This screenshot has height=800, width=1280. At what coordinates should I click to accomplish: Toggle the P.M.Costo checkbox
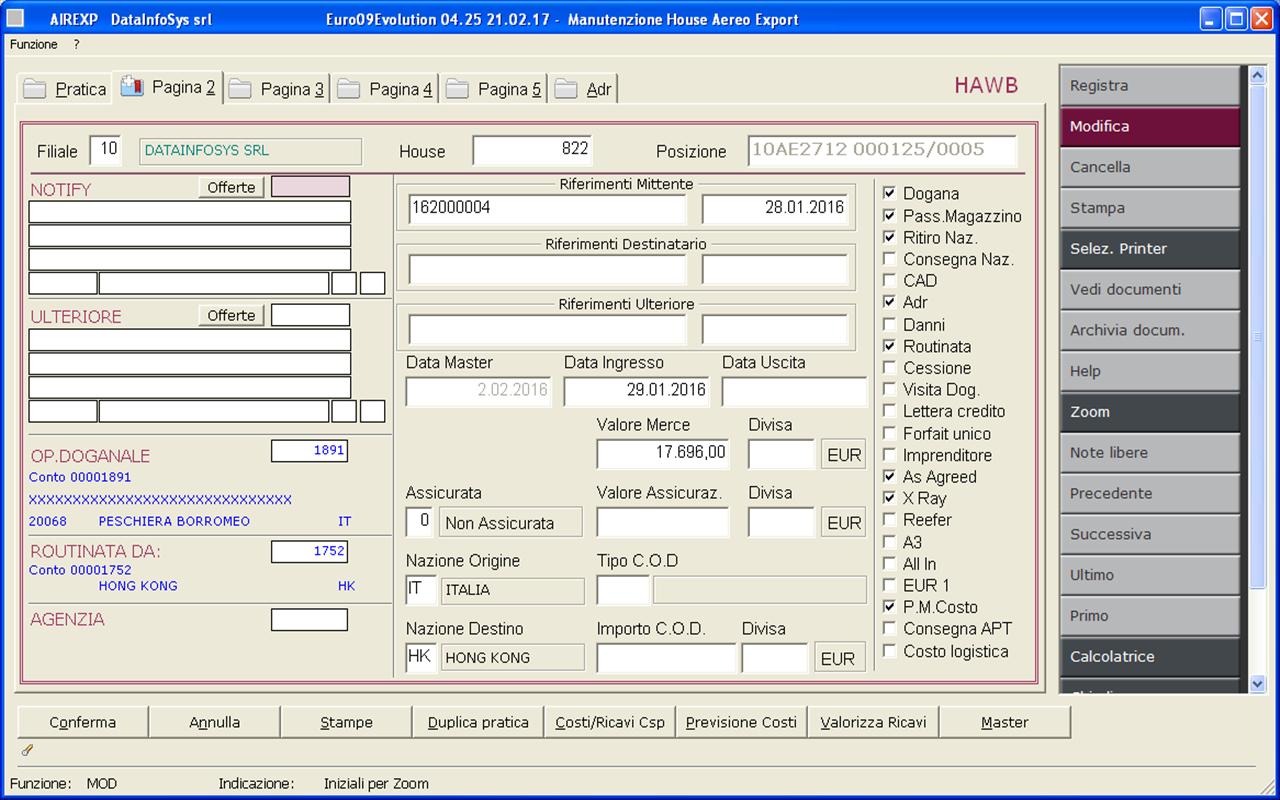click(890, 607)
